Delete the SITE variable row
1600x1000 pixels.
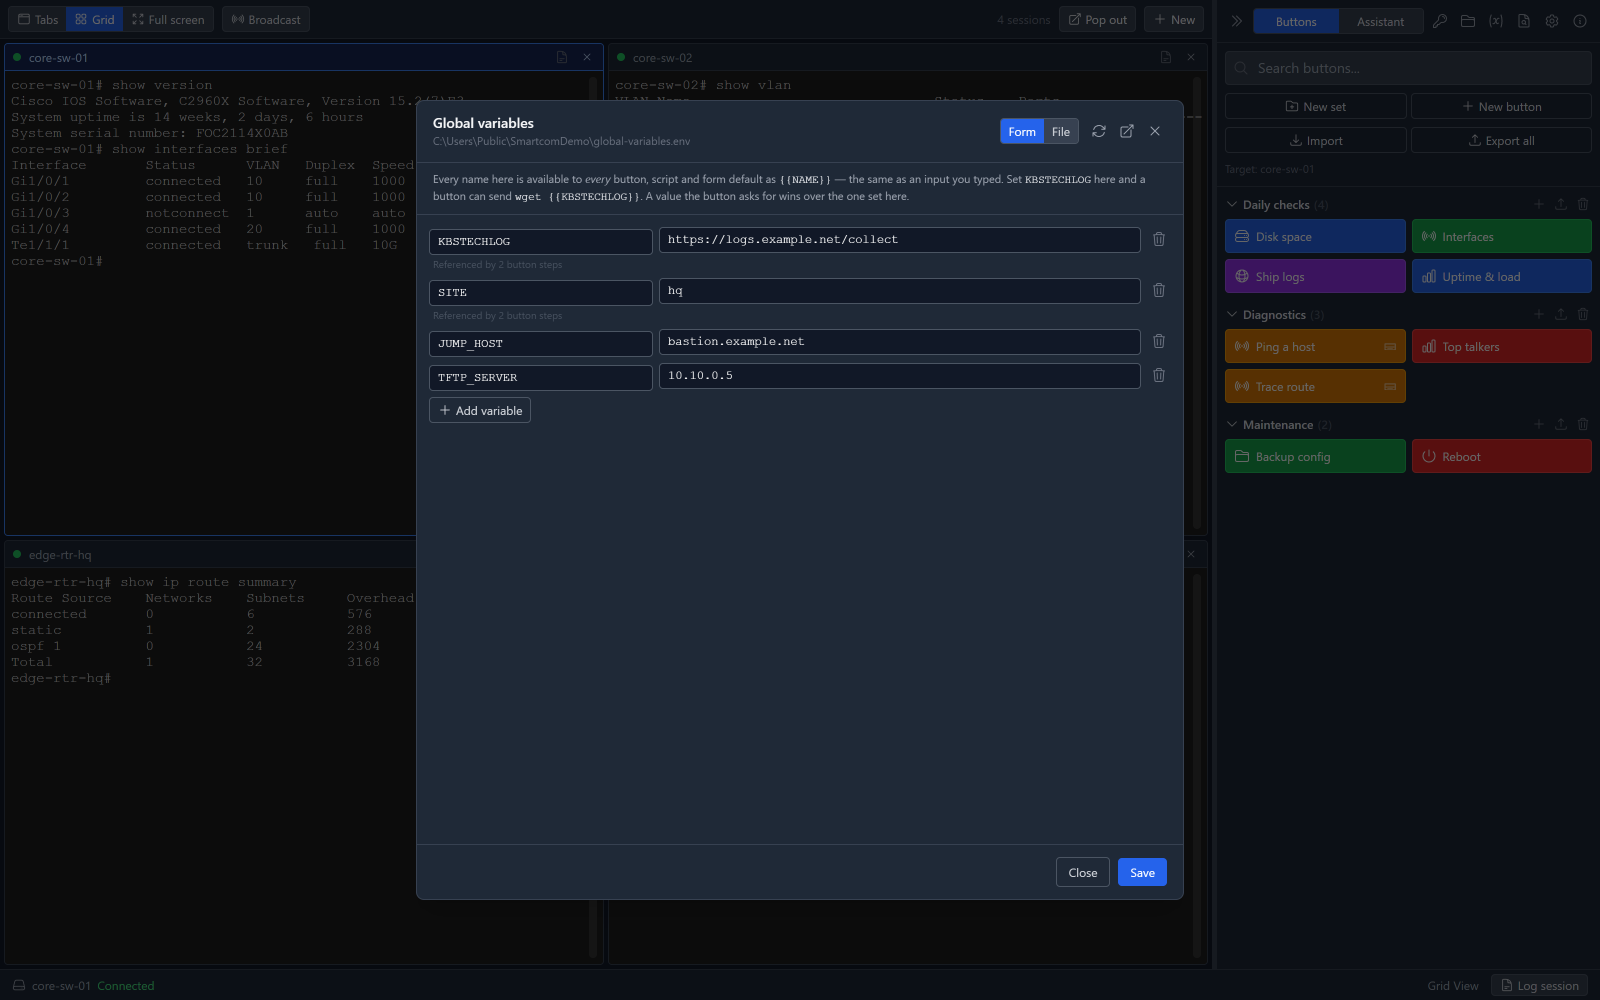click(x=1159, y=291)
